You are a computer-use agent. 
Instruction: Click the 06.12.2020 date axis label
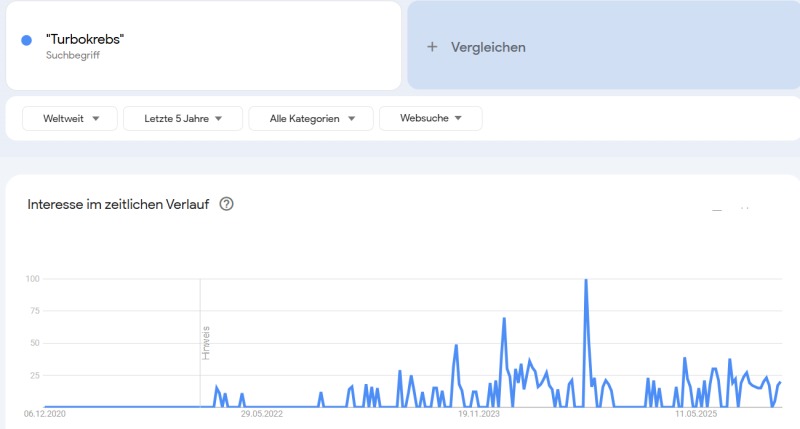[45, 413]
